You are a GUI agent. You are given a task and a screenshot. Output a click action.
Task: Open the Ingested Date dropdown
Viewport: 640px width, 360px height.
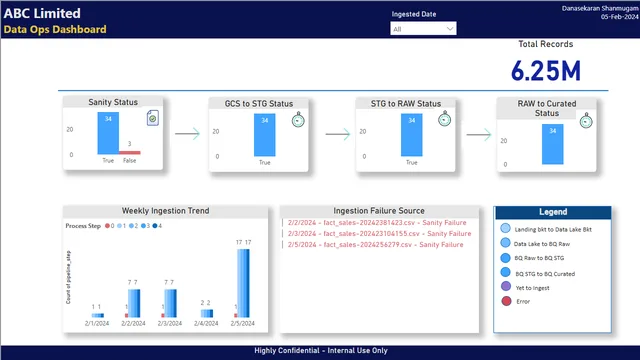tap(423, 29)
